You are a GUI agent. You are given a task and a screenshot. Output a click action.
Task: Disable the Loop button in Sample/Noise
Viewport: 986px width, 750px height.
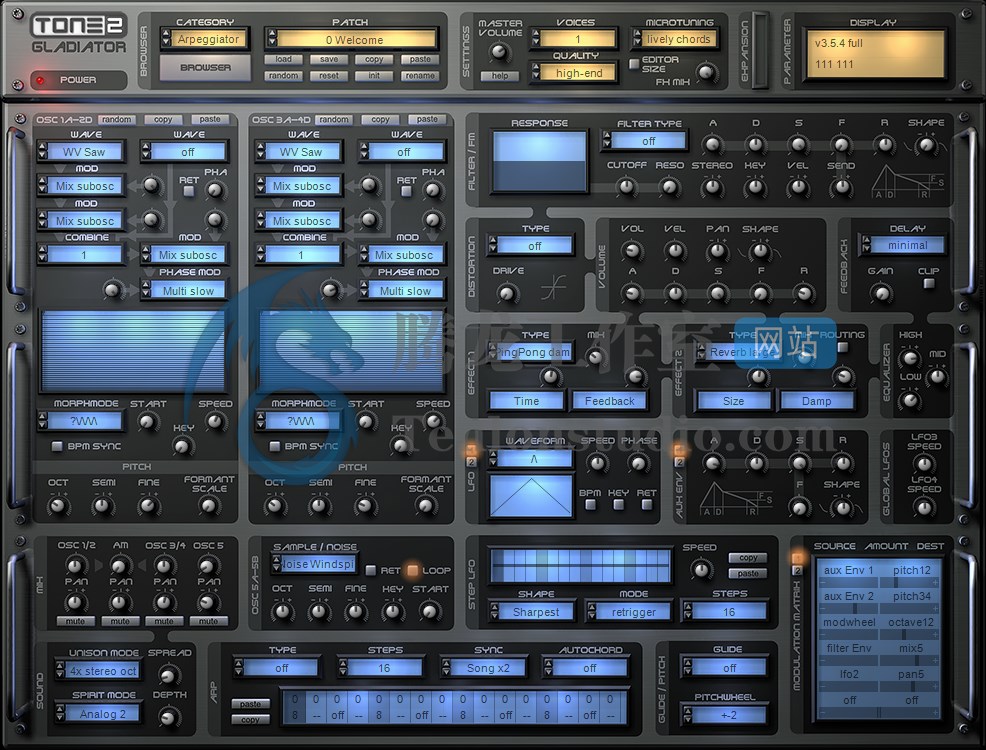(x=411, y=570)
